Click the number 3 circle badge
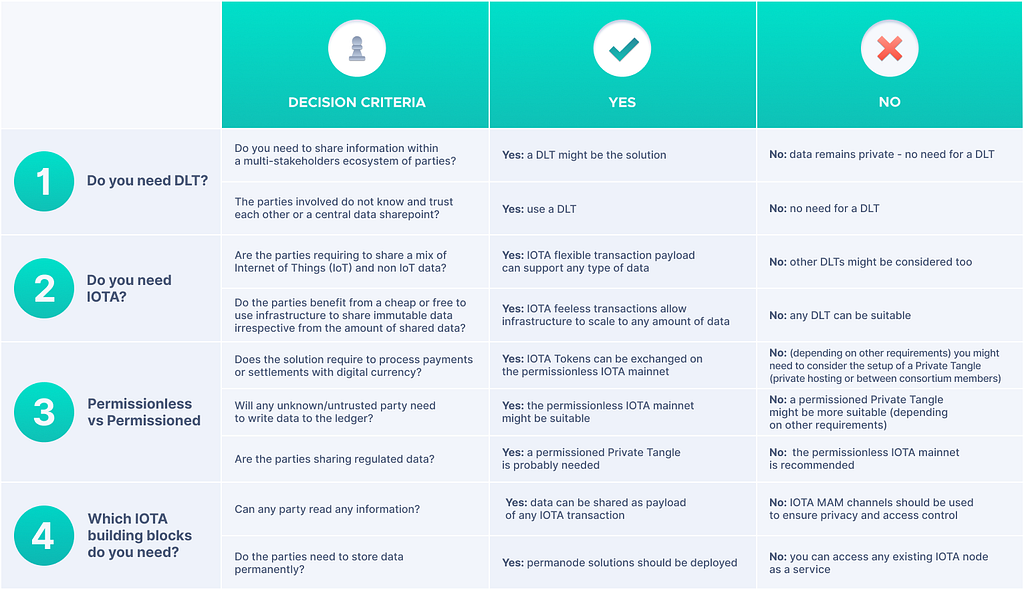The image size is (1024, 590). coord(44,412)
